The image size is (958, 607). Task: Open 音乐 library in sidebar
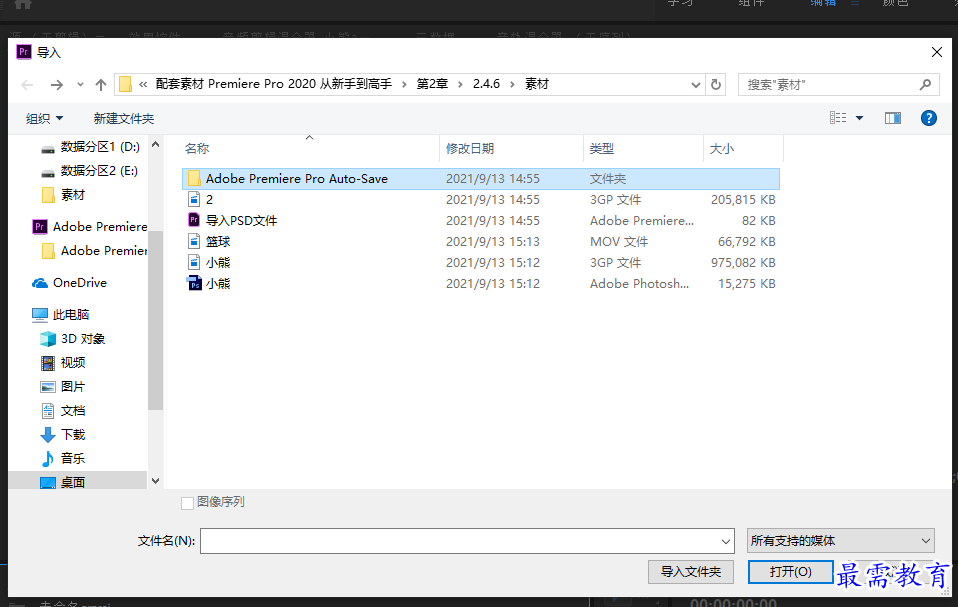(64, 459)
